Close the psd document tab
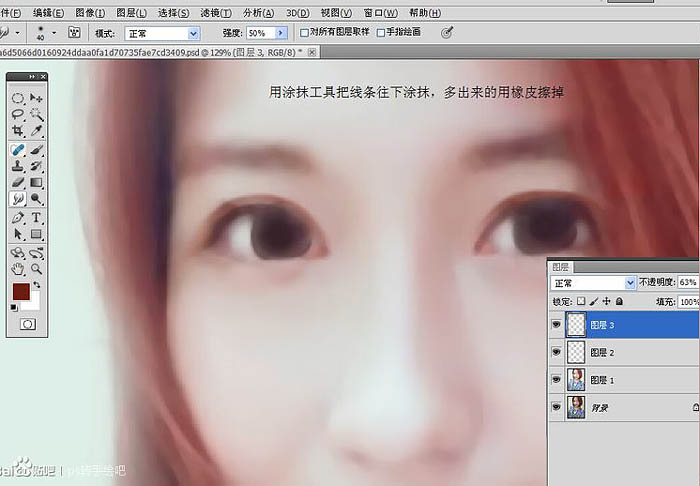 (312, 52)
